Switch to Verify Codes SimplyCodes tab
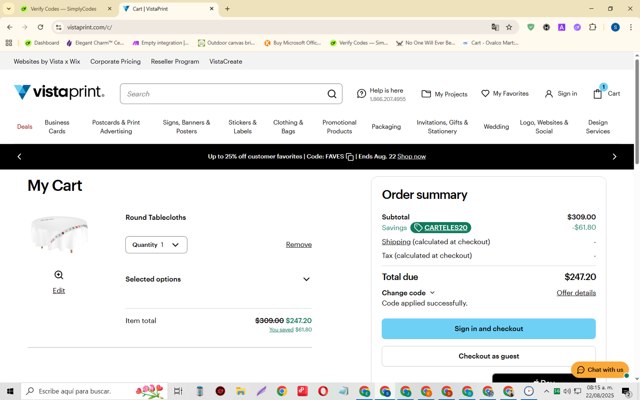Viewport: 640px width, 400px height. pos(63,9)
